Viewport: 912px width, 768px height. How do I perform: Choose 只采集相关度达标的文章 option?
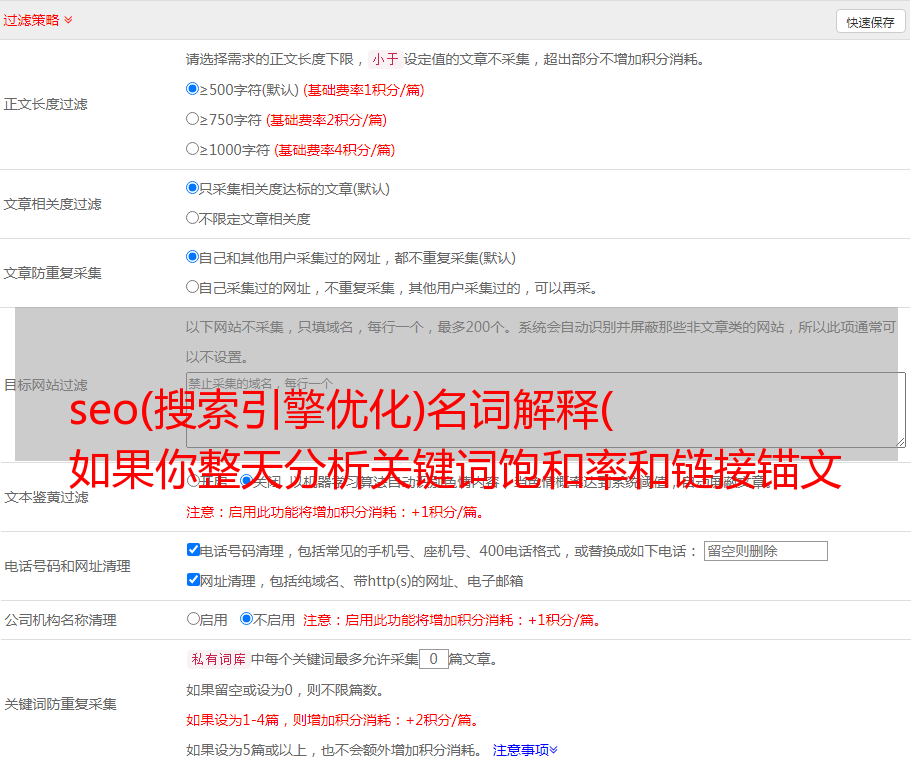[x=193, y=188]
